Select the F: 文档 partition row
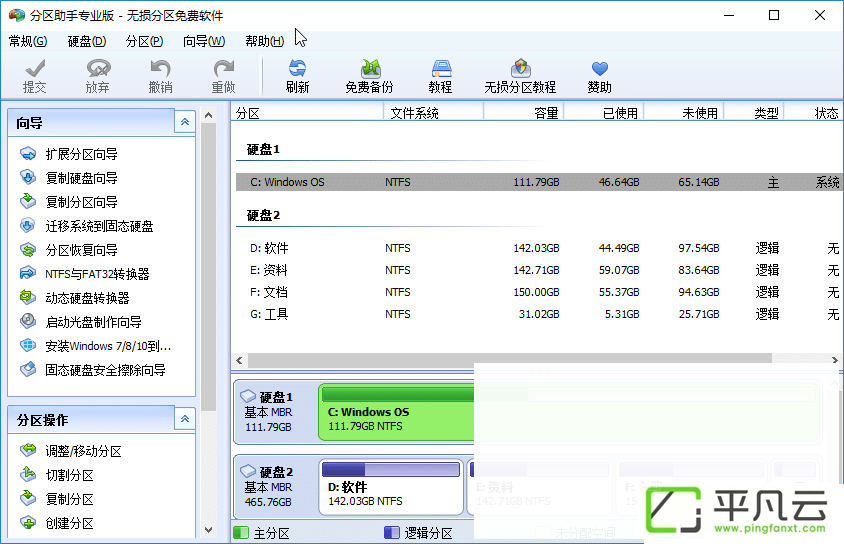Screen dimensions: 844x544 pyautogui.click(x=538, y=292)
